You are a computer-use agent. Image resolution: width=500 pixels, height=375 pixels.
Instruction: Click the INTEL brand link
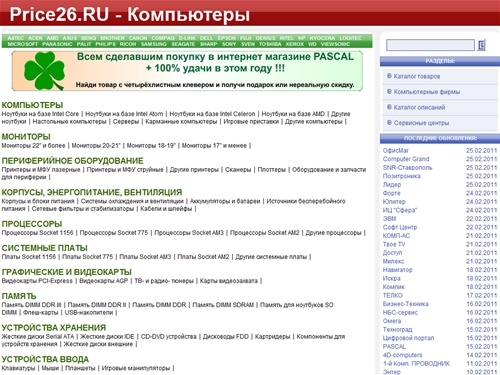point(287,38)
